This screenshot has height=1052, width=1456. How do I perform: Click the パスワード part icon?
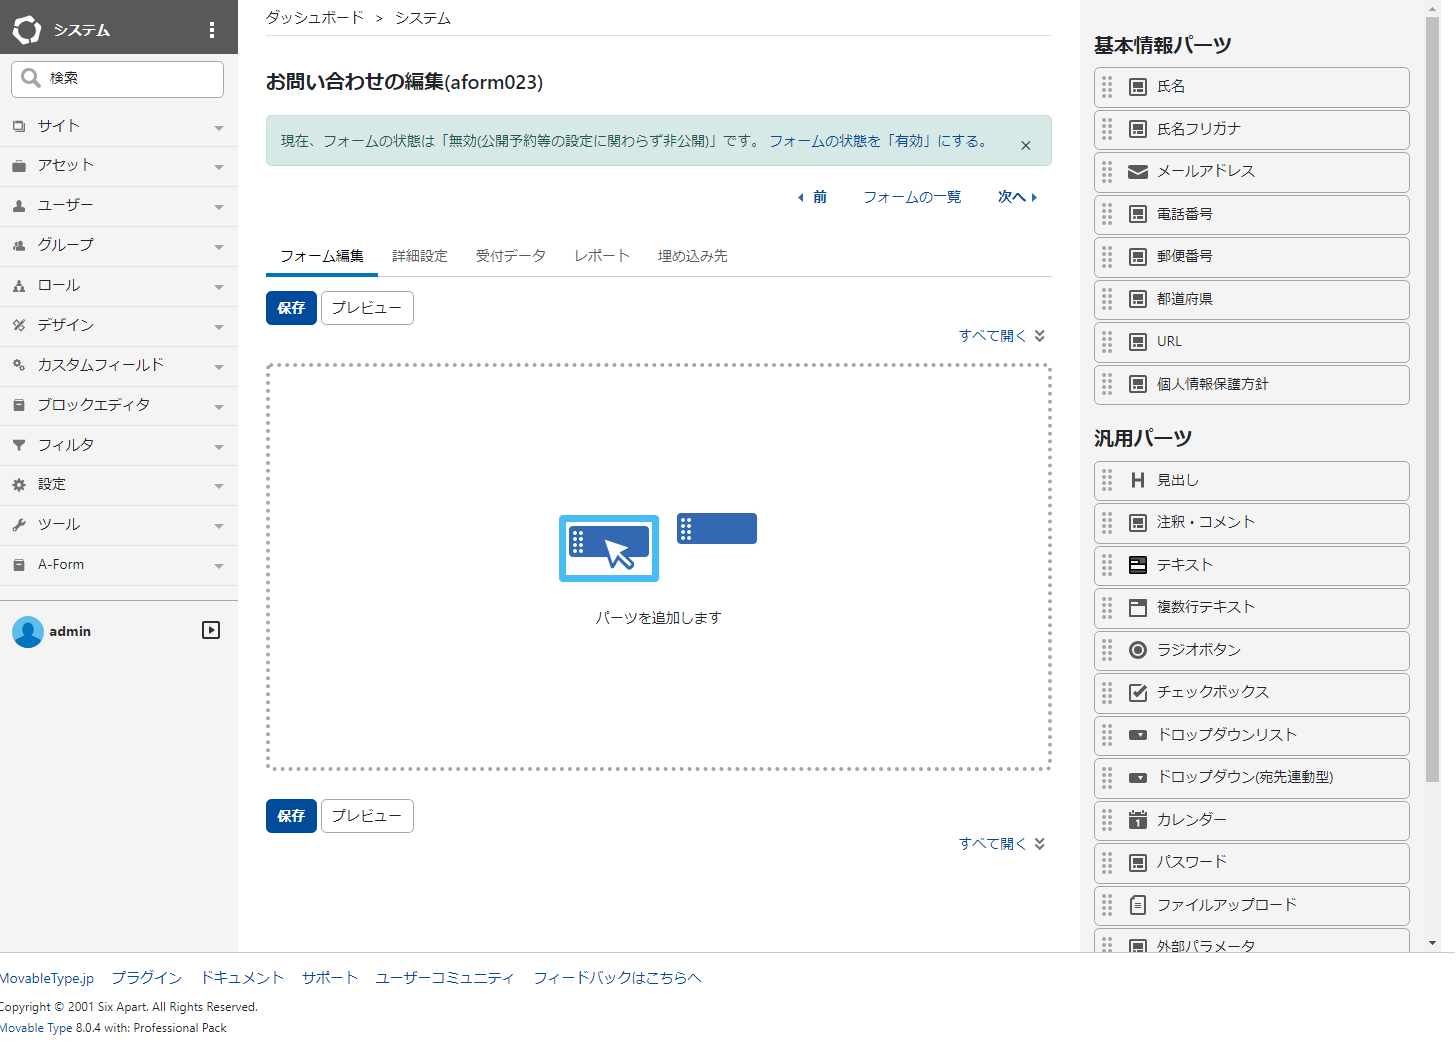tap(1137, 862)
